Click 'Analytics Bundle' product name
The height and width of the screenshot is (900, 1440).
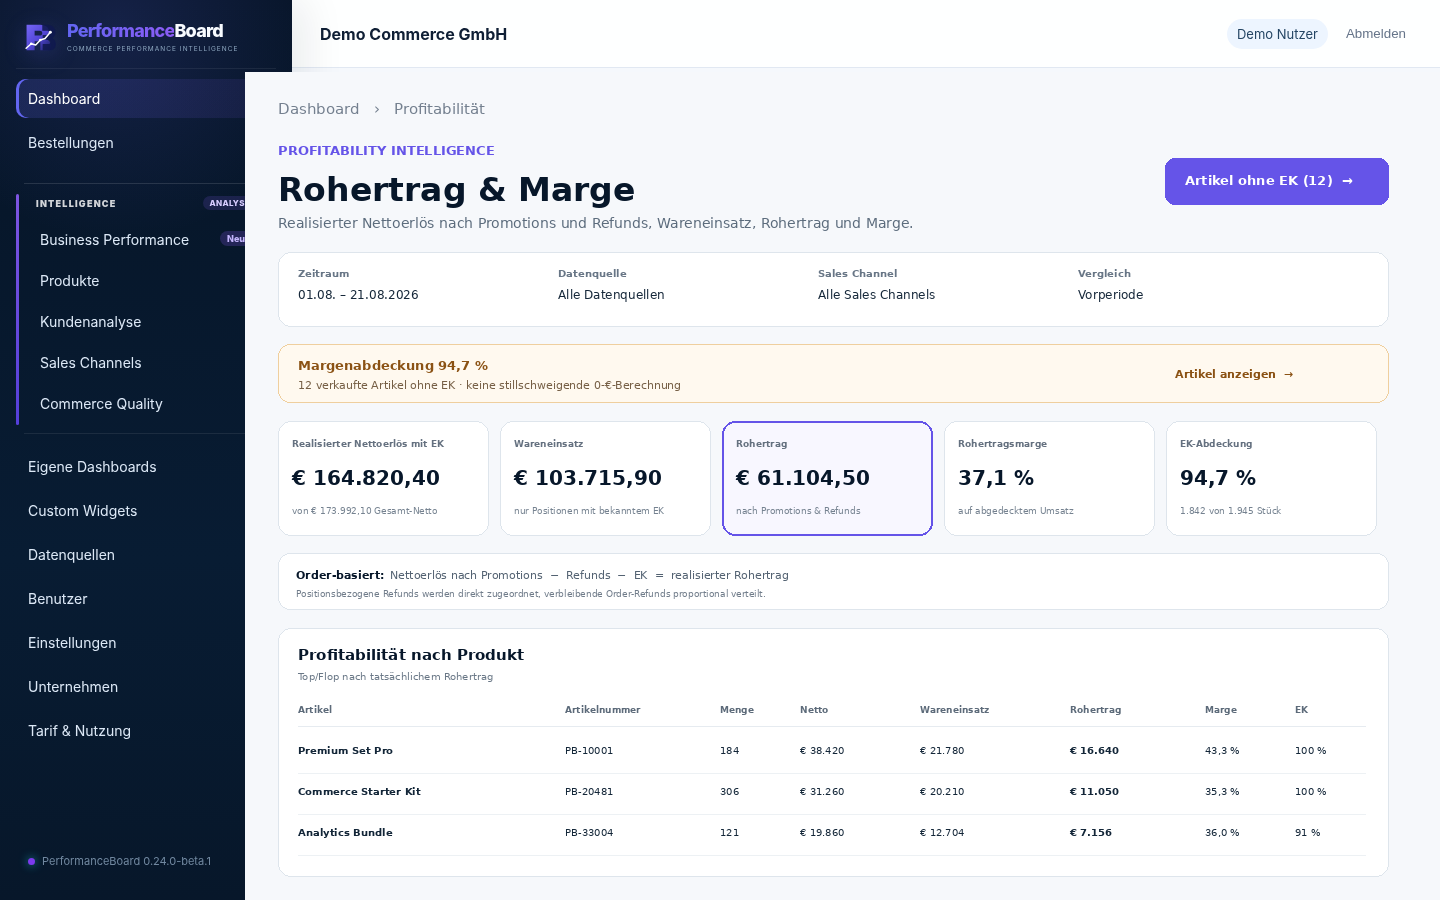point(345,833)
